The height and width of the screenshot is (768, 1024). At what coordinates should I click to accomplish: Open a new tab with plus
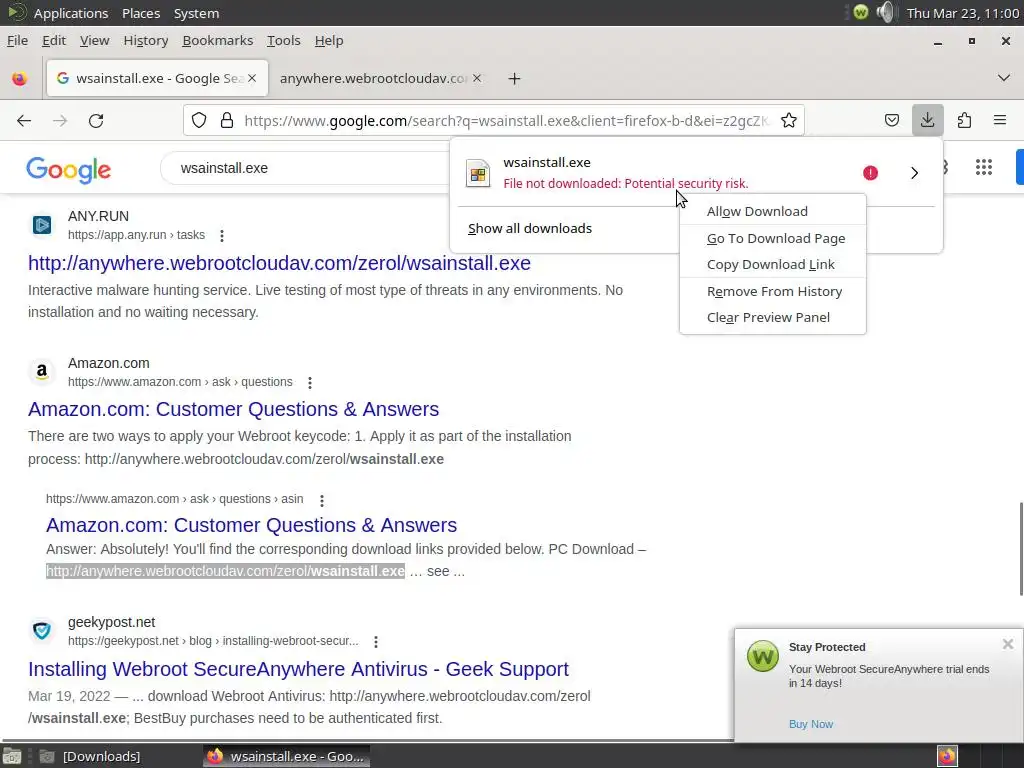[x=515, y=79]
